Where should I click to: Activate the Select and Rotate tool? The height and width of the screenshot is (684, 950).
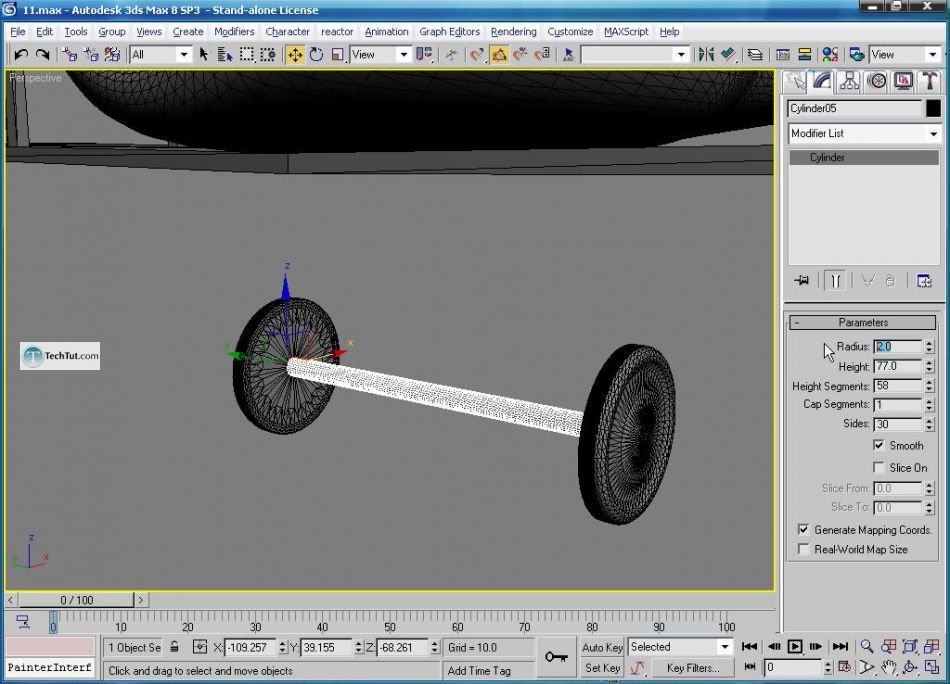click(316, 55)
